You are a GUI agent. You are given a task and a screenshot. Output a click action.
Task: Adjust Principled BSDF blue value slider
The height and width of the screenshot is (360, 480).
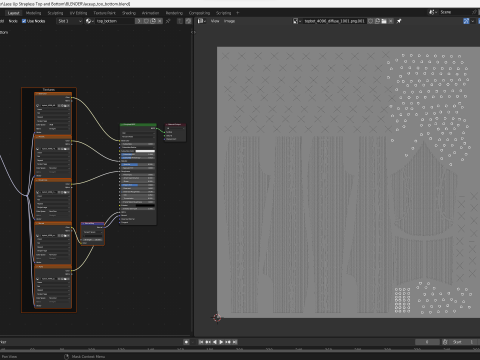pos(138,165)
